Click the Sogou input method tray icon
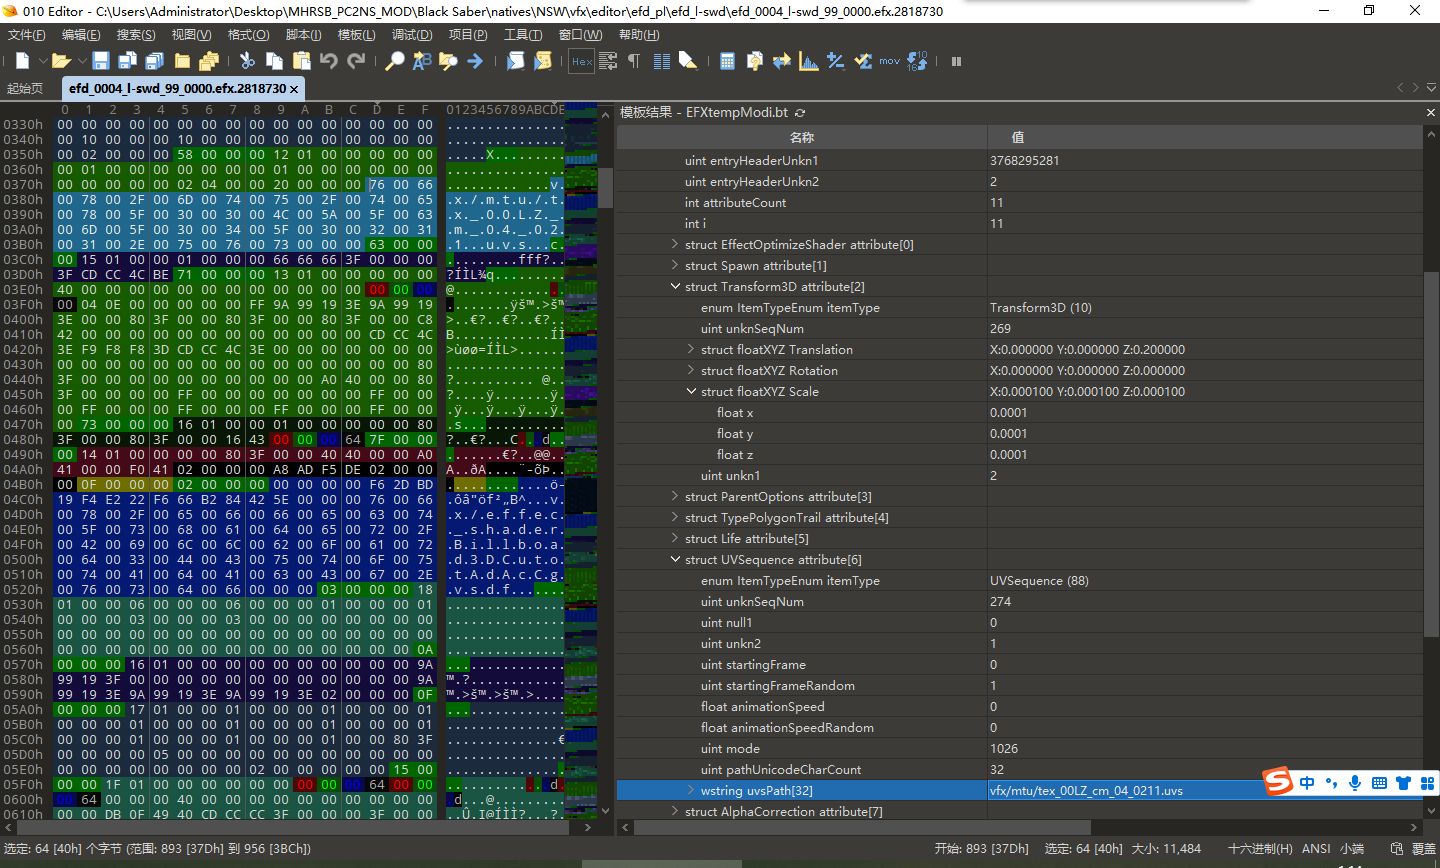This screenshot has width=1440, height=868. pos(1280,782)
